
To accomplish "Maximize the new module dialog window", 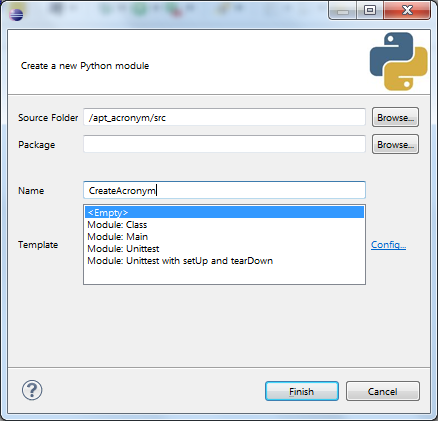I will (x=370, y=11).
